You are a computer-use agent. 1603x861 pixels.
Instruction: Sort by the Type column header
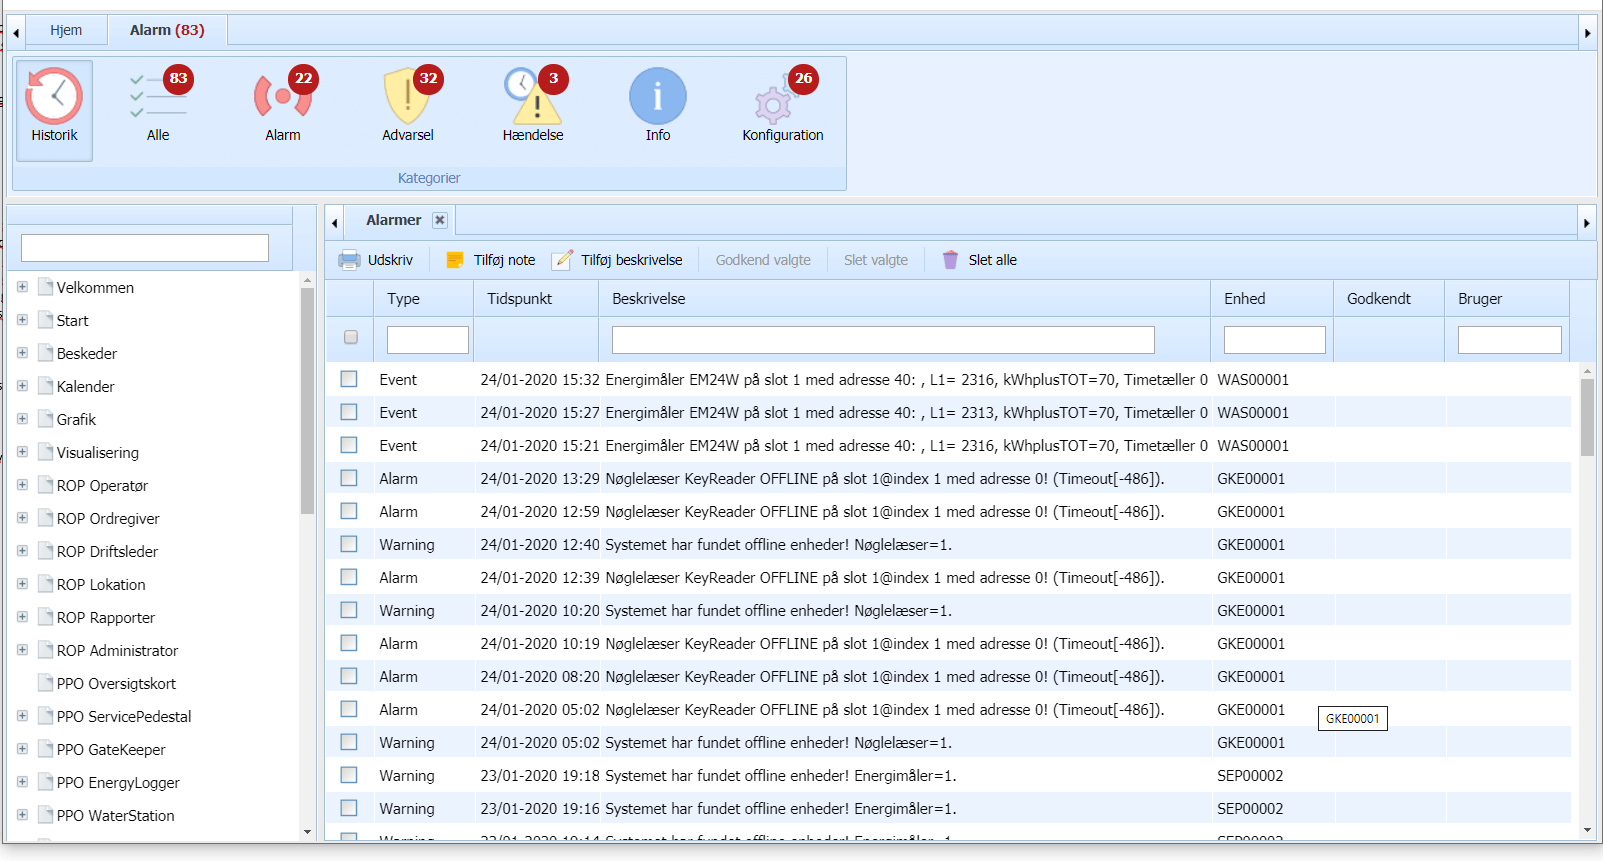point(423,299)
